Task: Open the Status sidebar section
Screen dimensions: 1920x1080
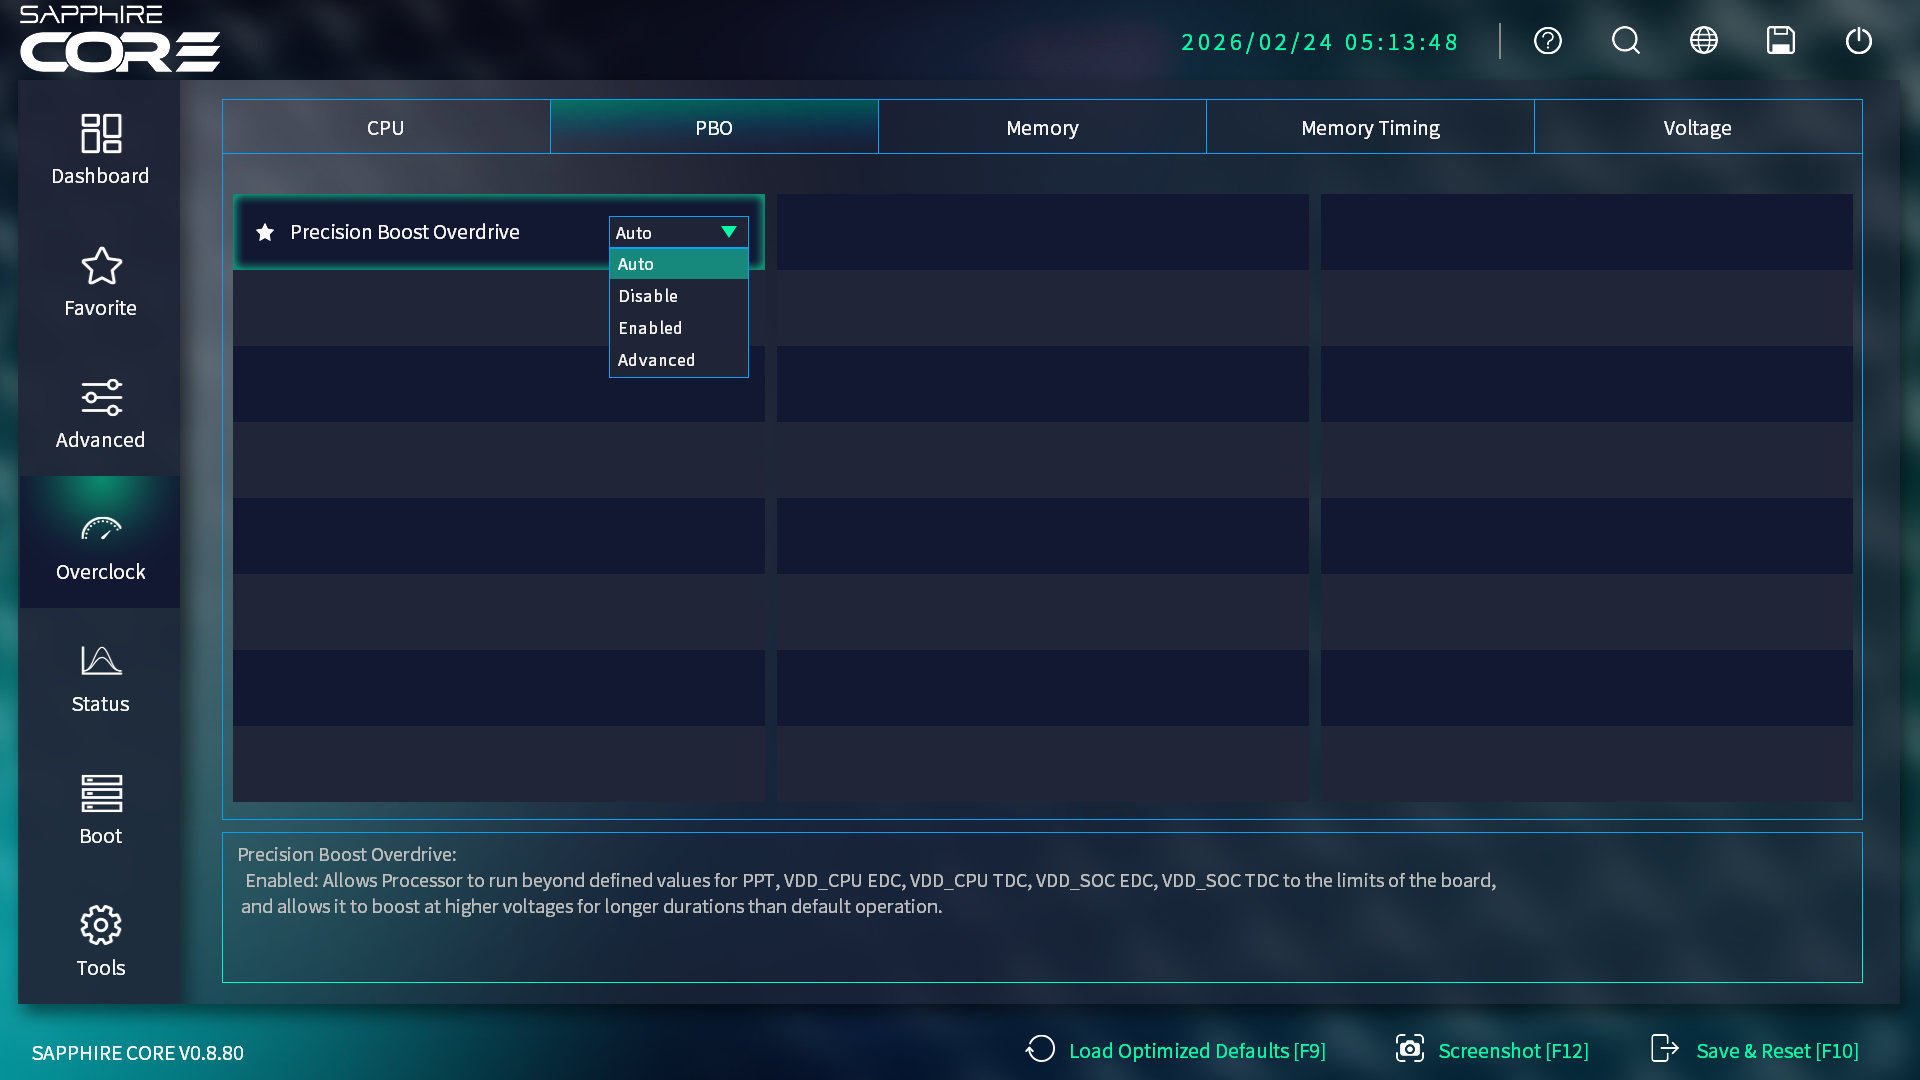Action: [x=100, y=678]
